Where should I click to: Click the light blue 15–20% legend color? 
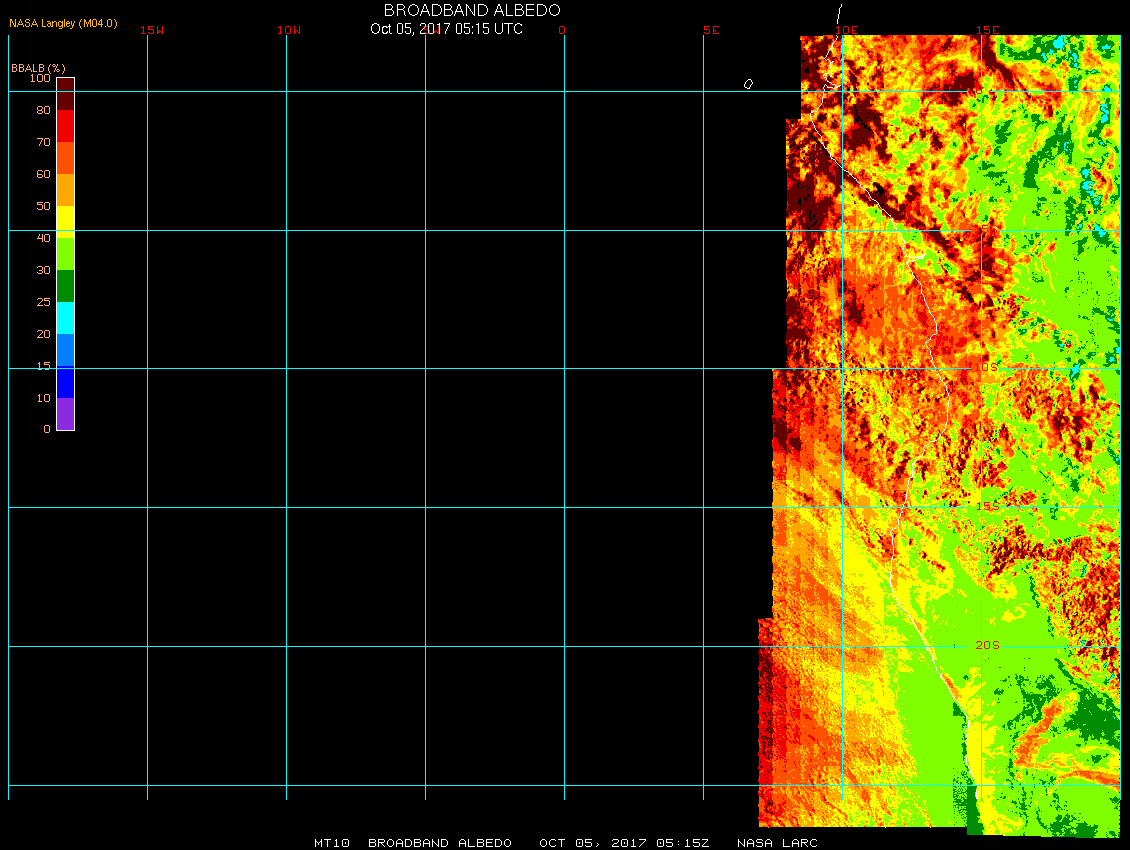[x=66, y=350]
